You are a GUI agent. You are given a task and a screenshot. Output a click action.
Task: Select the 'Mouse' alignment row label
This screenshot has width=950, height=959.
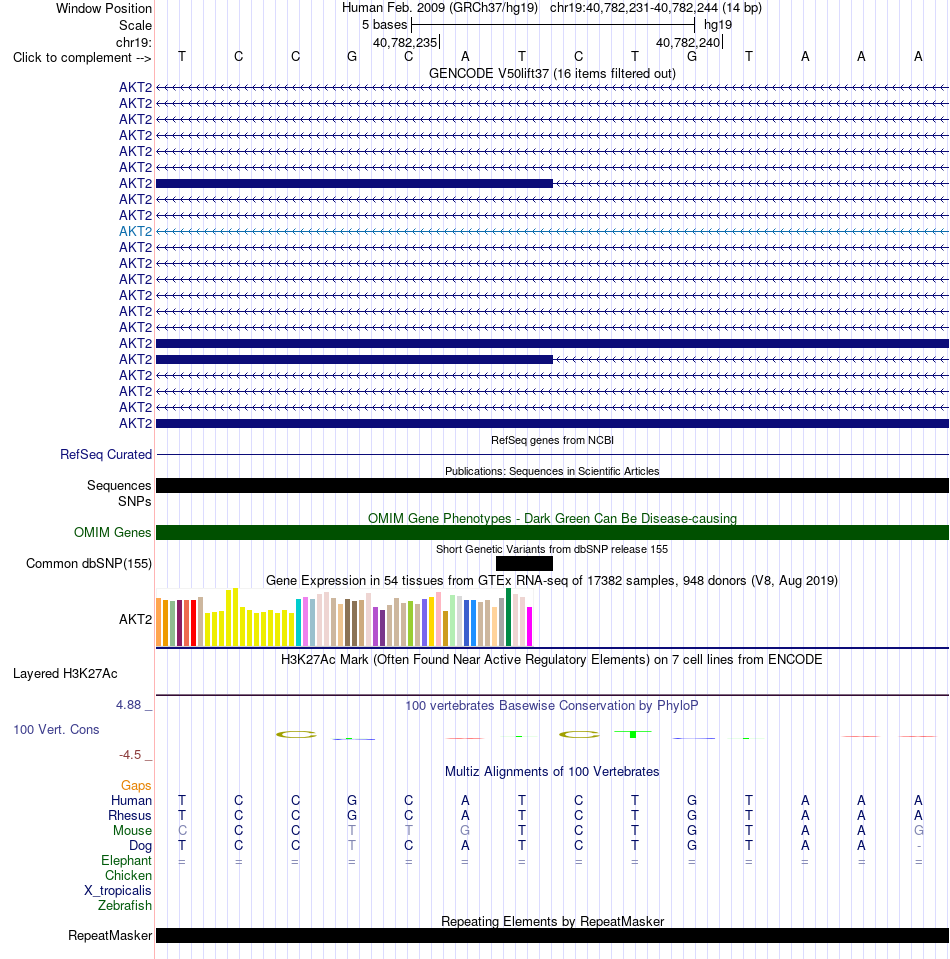[x=132, y=831]
